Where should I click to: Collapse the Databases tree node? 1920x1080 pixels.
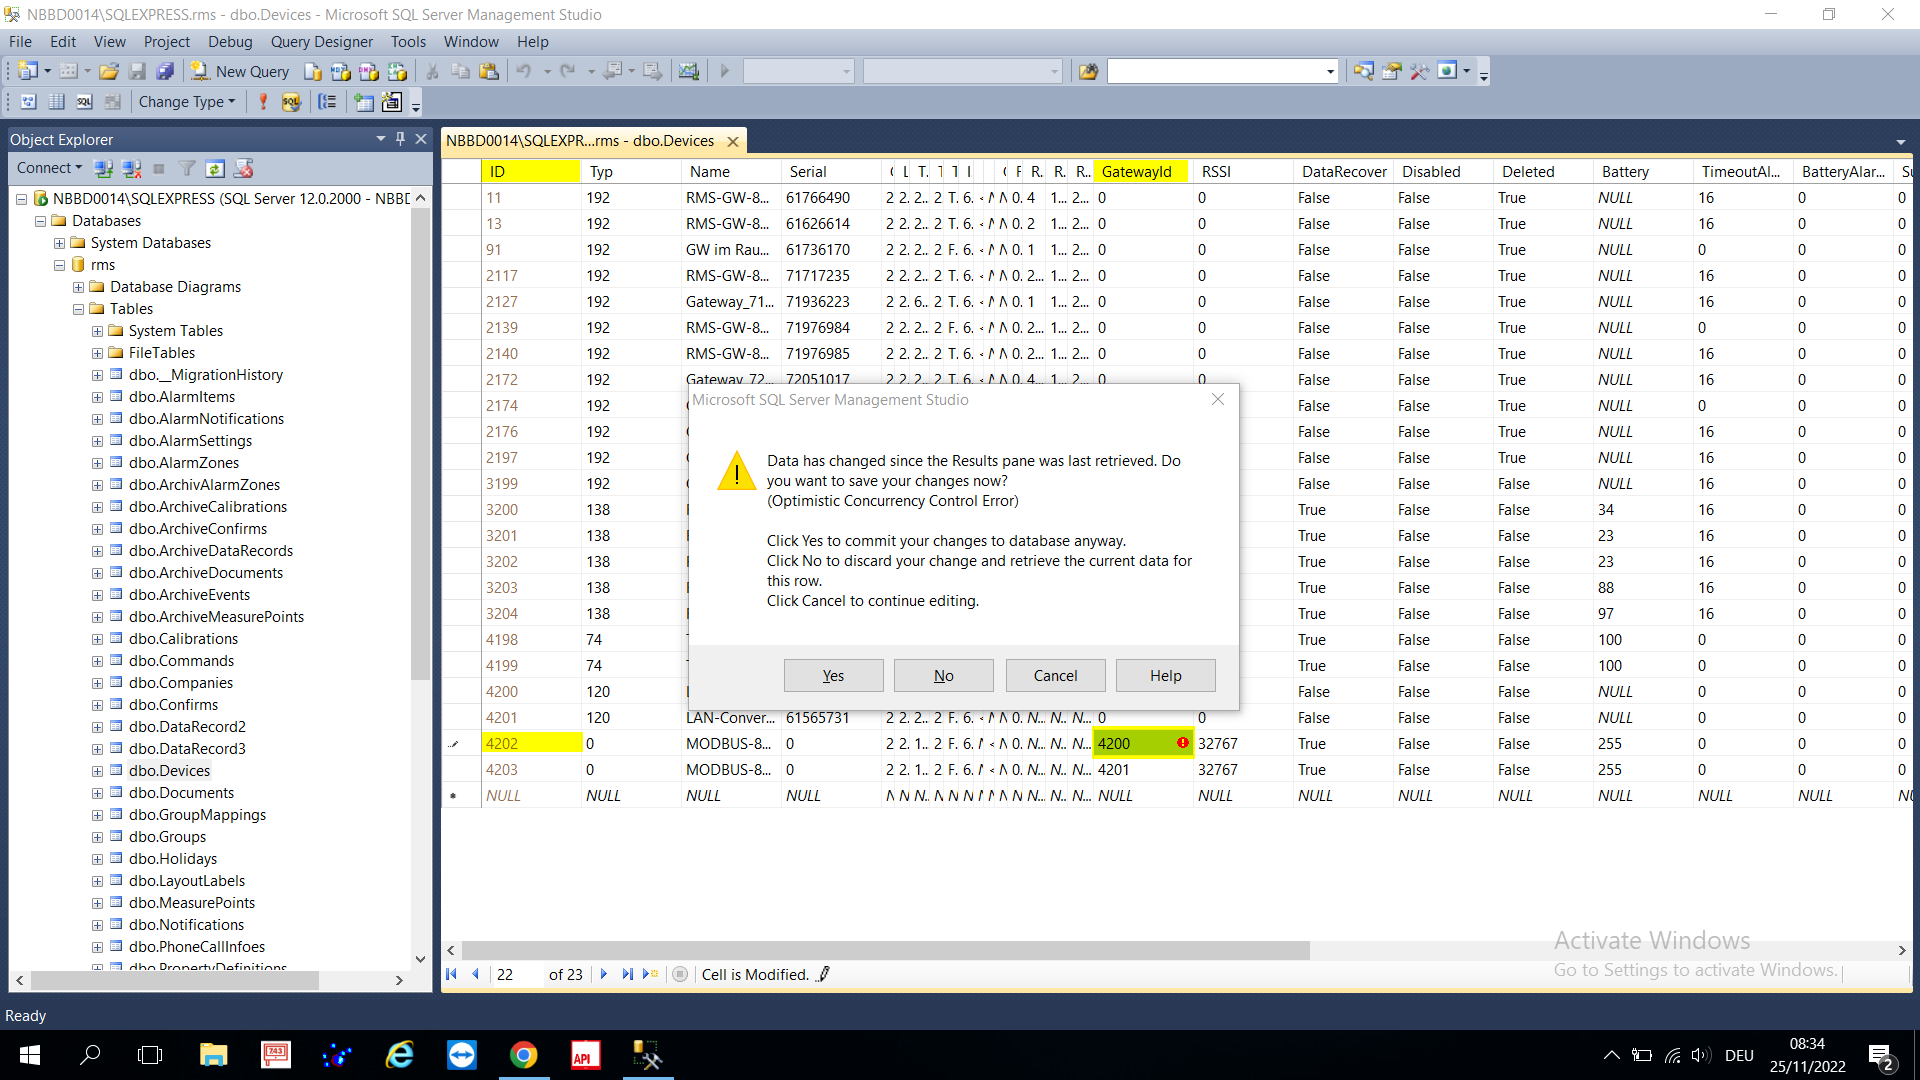[40, 221]
